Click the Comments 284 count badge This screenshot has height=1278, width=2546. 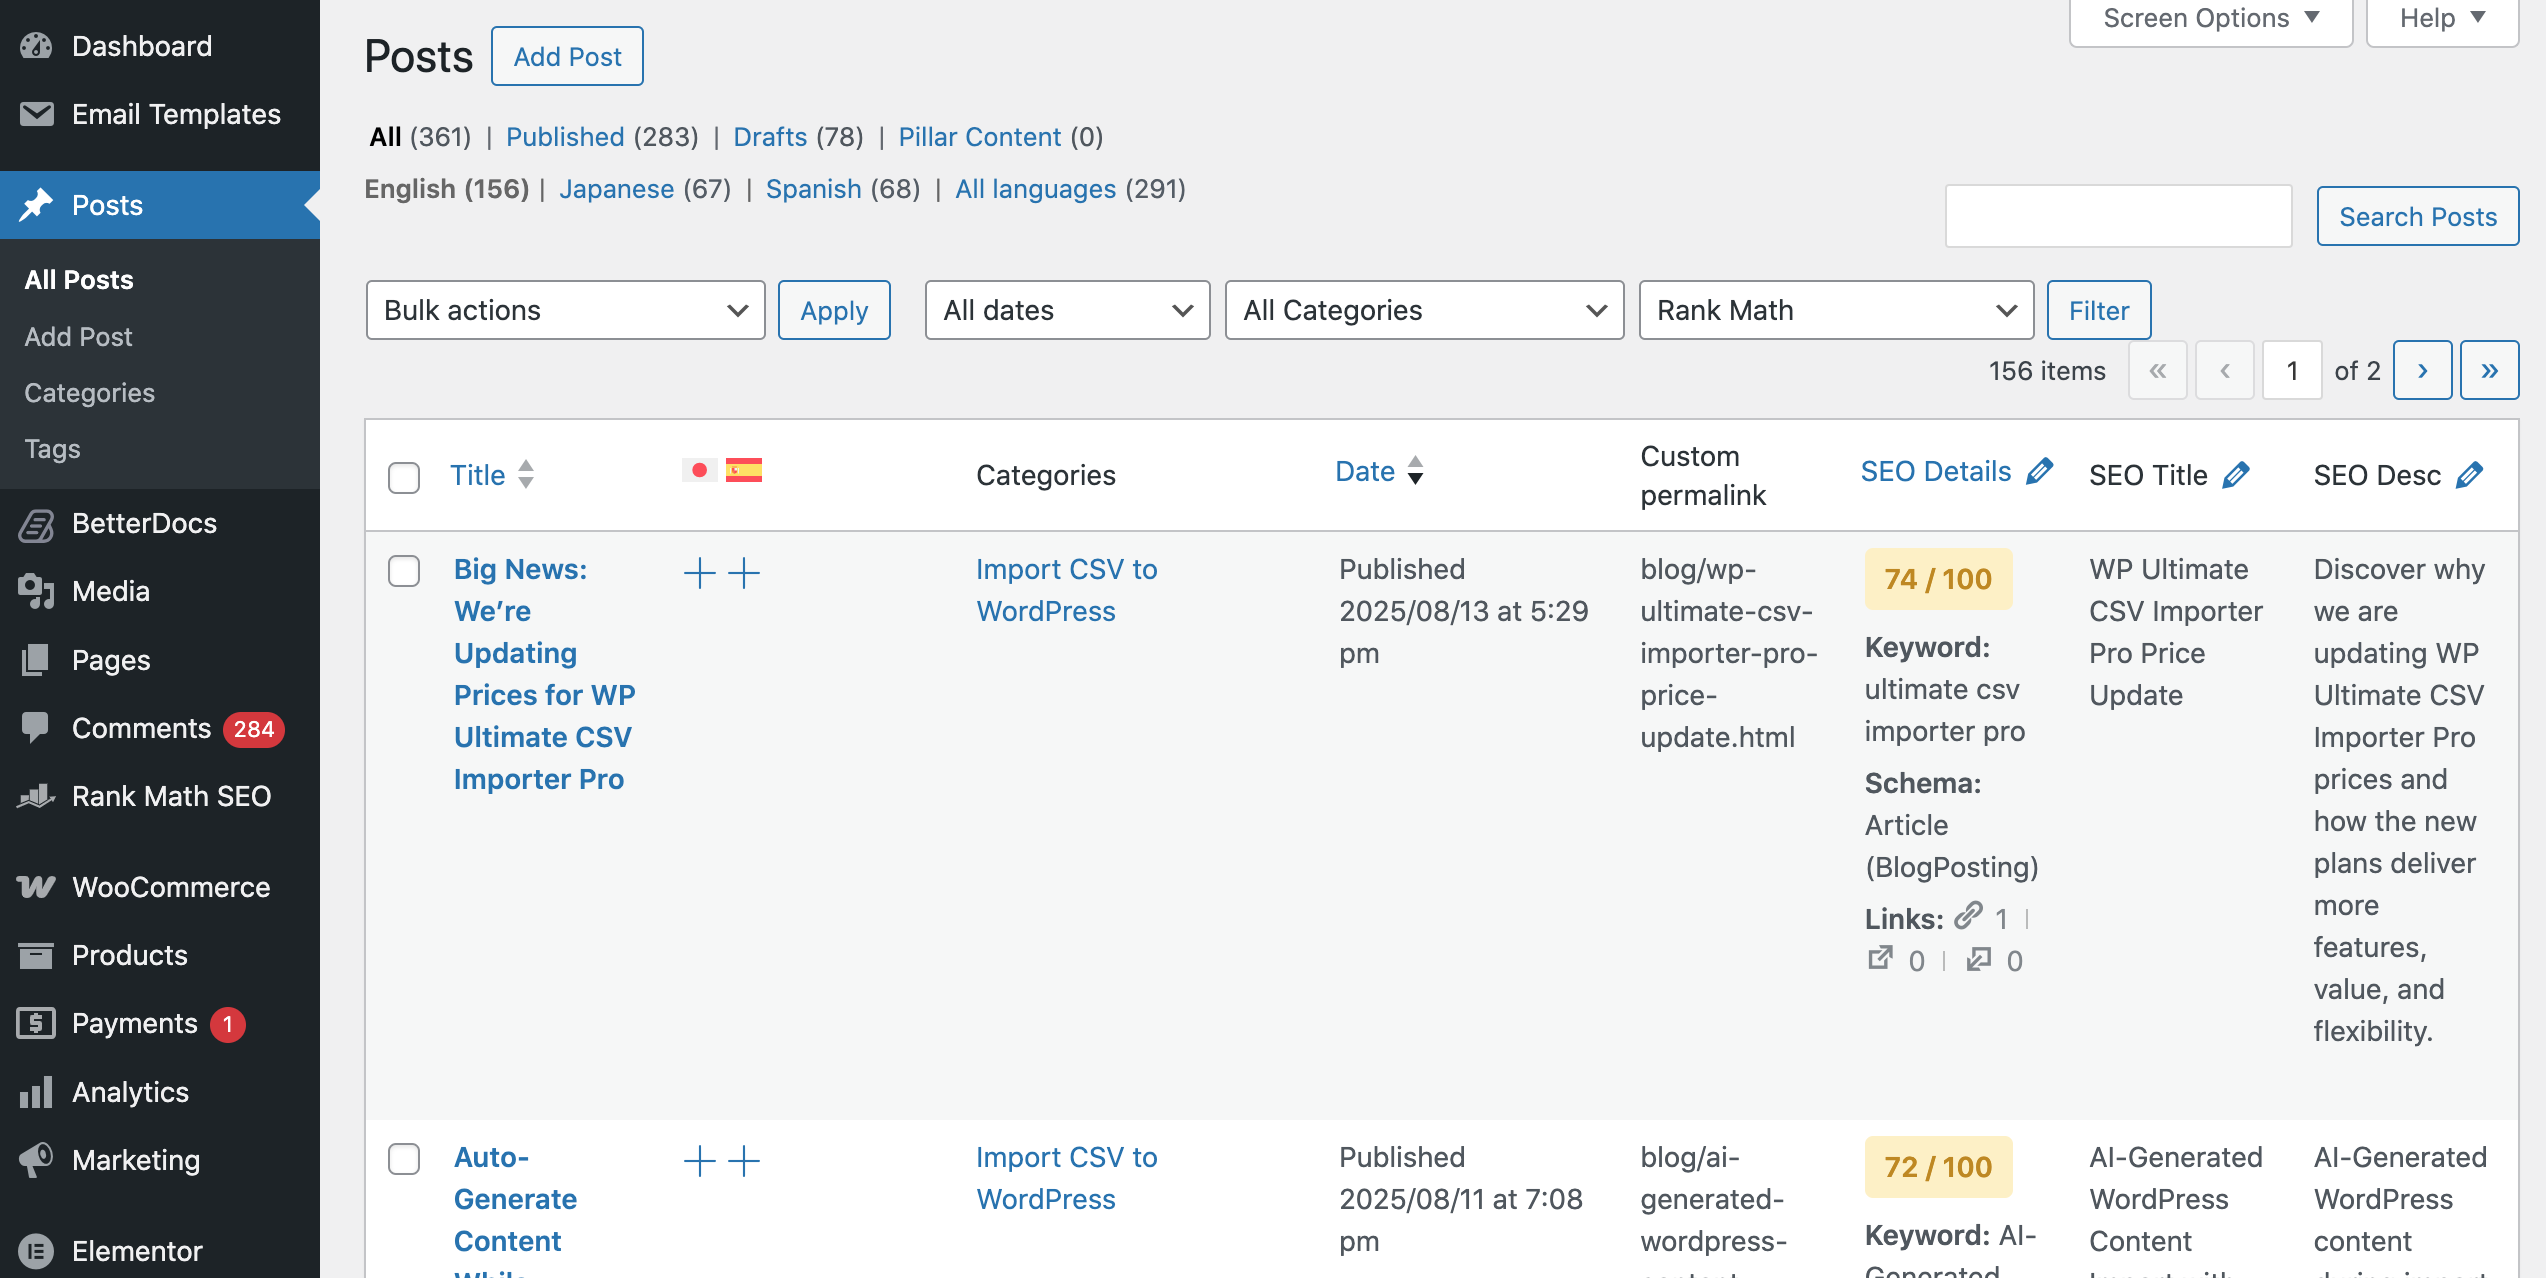[x=254, y=729]
